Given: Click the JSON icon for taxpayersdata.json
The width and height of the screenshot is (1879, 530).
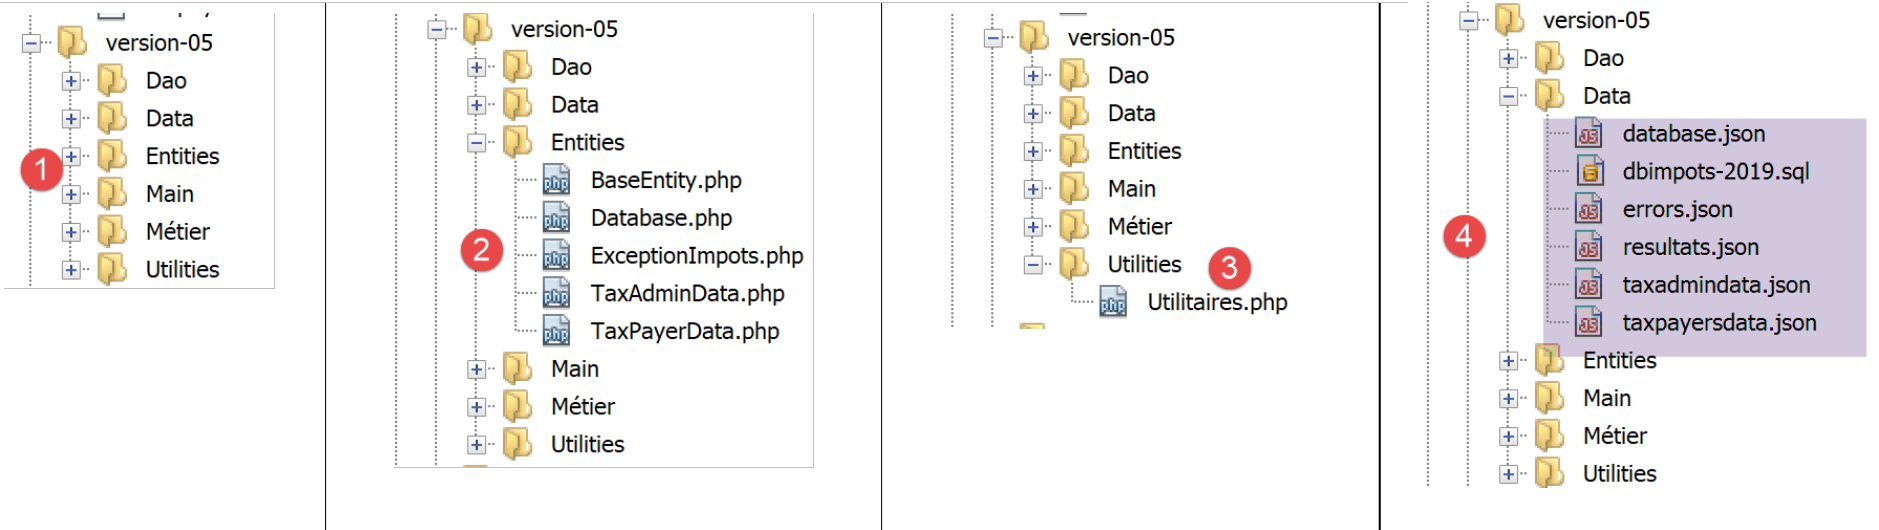Looking at the screenshot, I should (x=1588, y=322).
